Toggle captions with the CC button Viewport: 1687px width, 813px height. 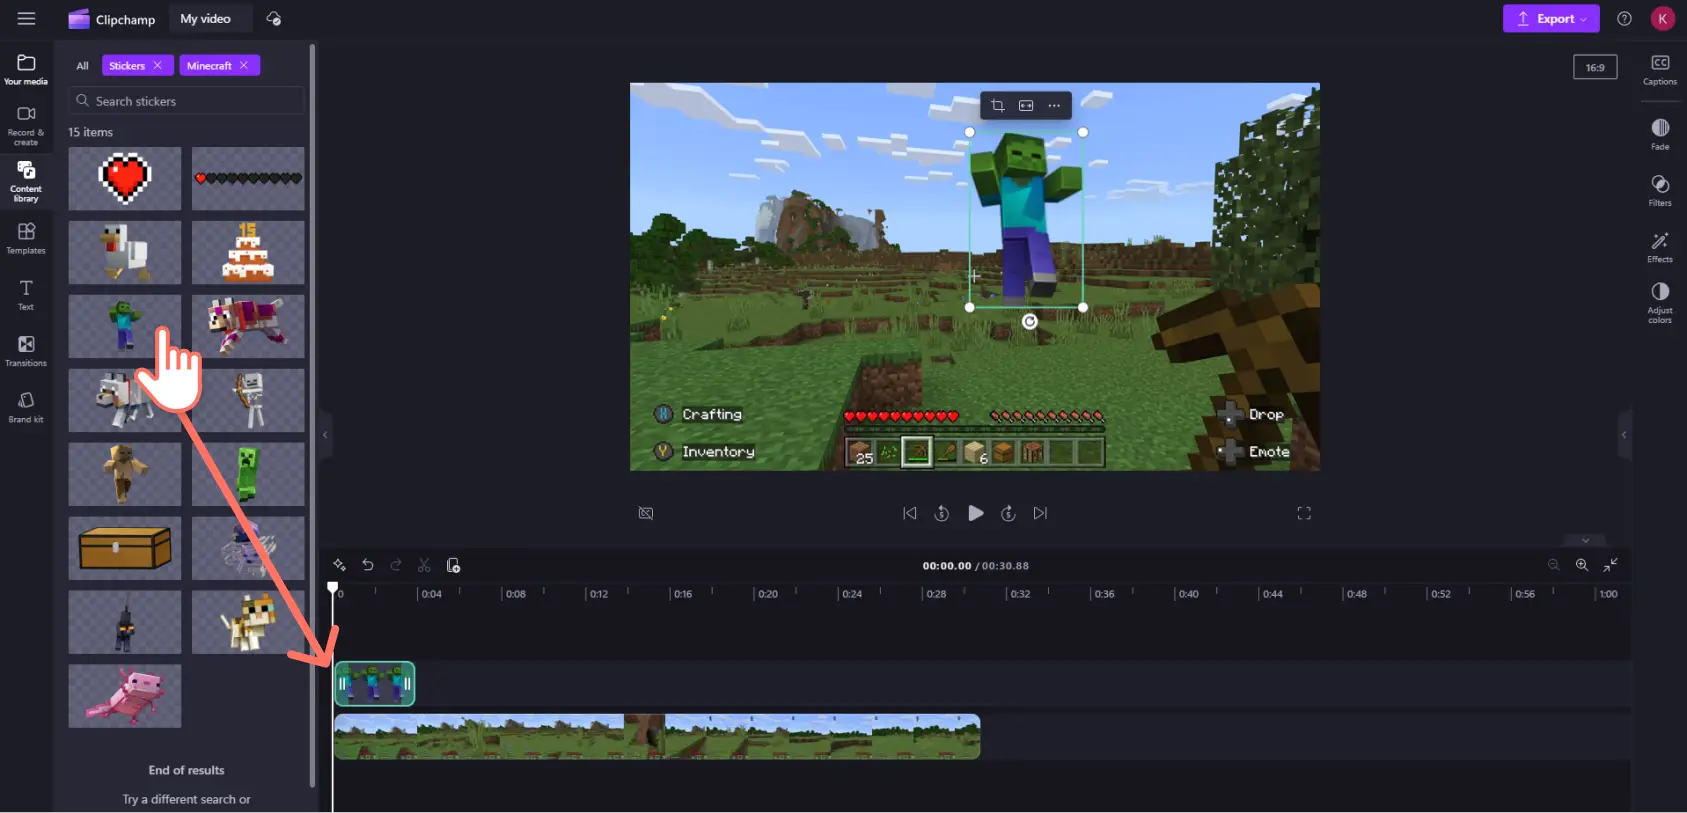pyautogui.click(x=1659, y=68)
